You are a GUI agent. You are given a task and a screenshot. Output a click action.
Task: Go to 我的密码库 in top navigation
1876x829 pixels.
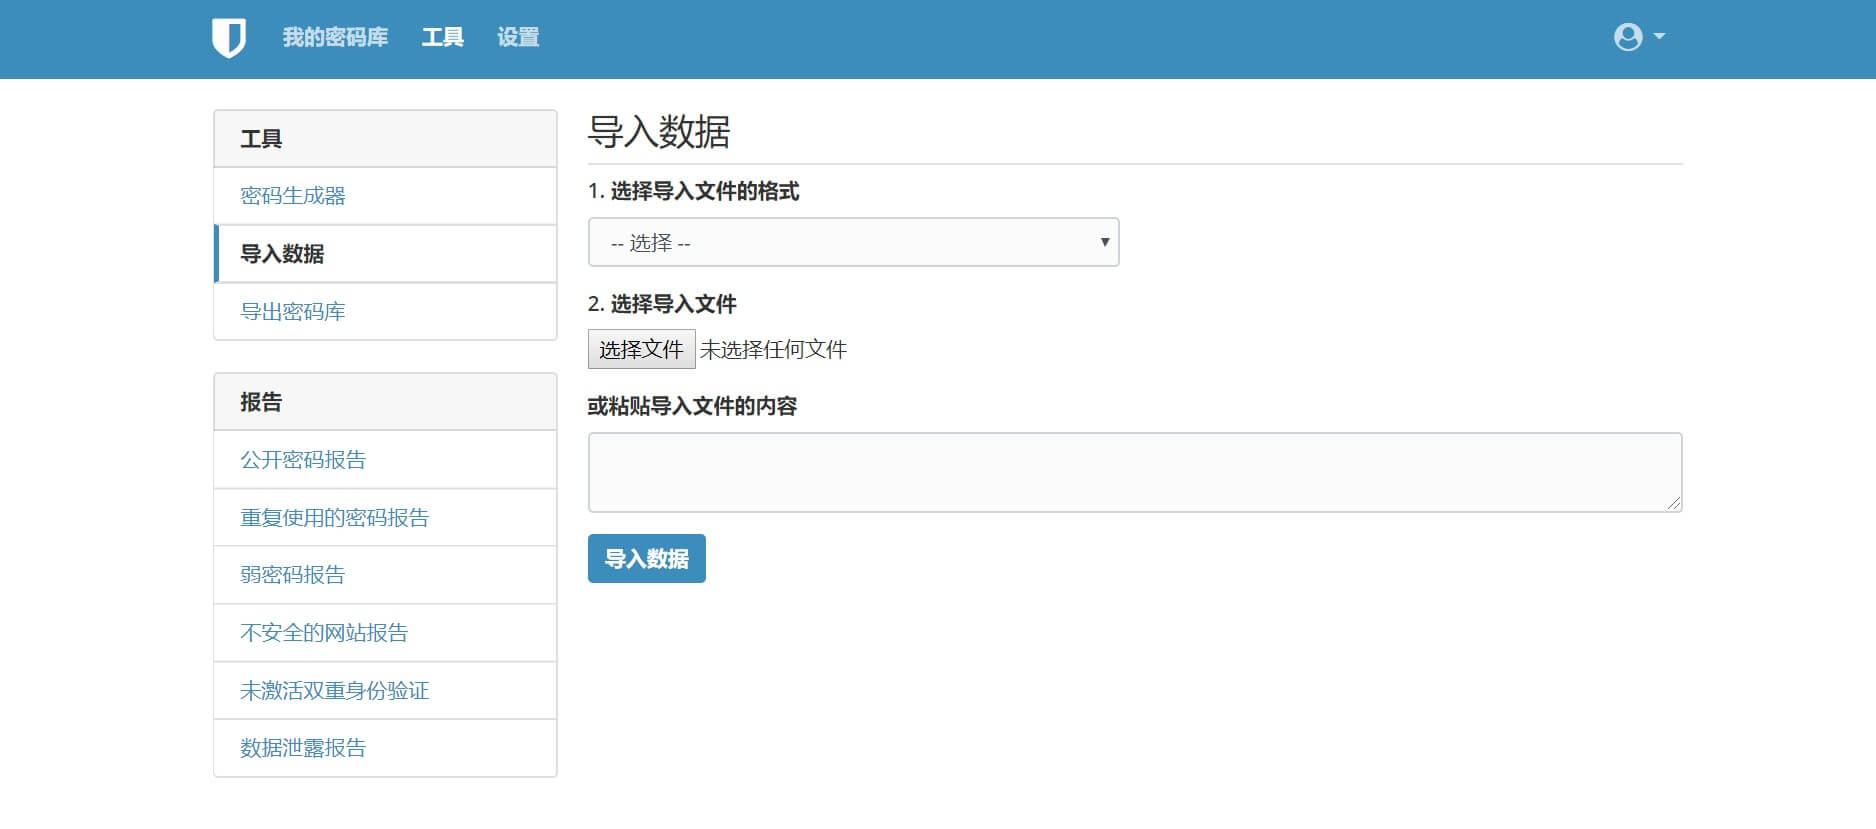click(x=335, y=38)
